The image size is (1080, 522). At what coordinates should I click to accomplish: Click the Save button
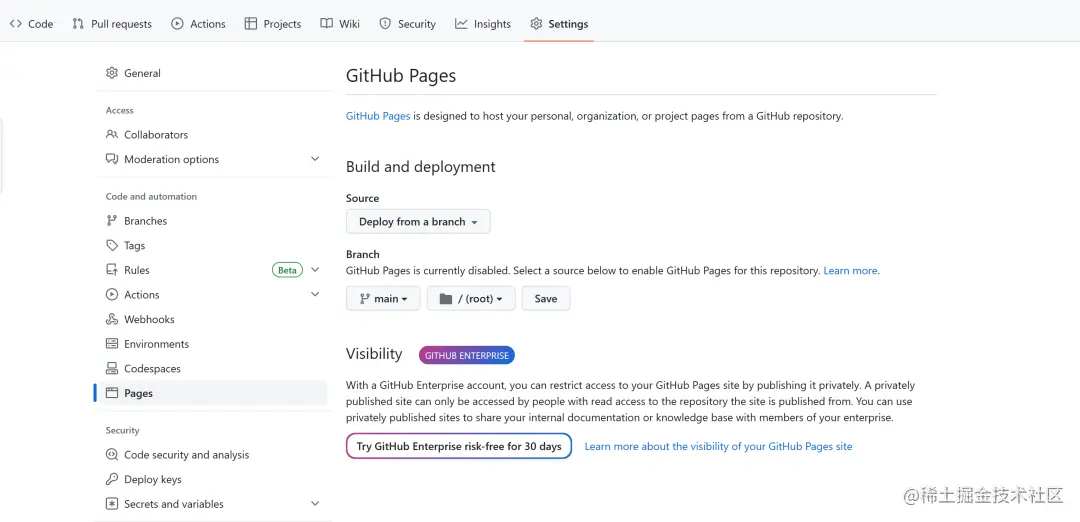[546, 299]
